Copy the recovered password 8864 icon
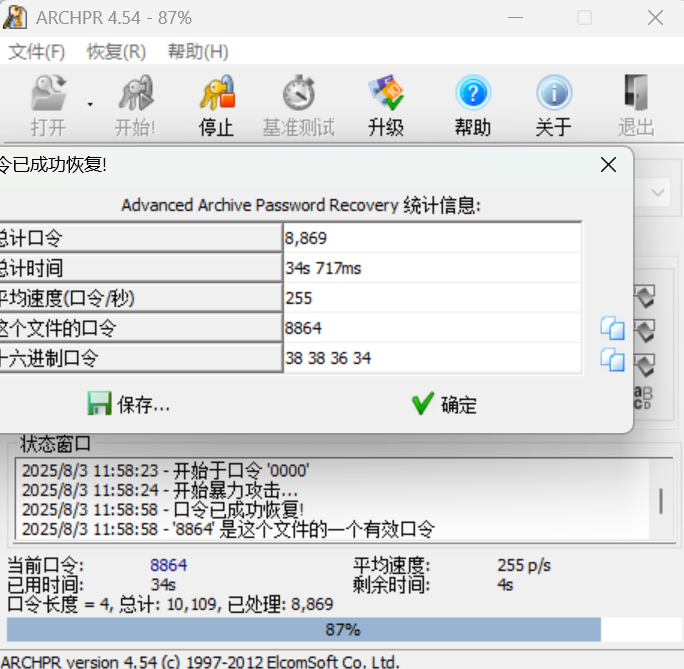Viewport: 684px width, 669px height. 612,328
